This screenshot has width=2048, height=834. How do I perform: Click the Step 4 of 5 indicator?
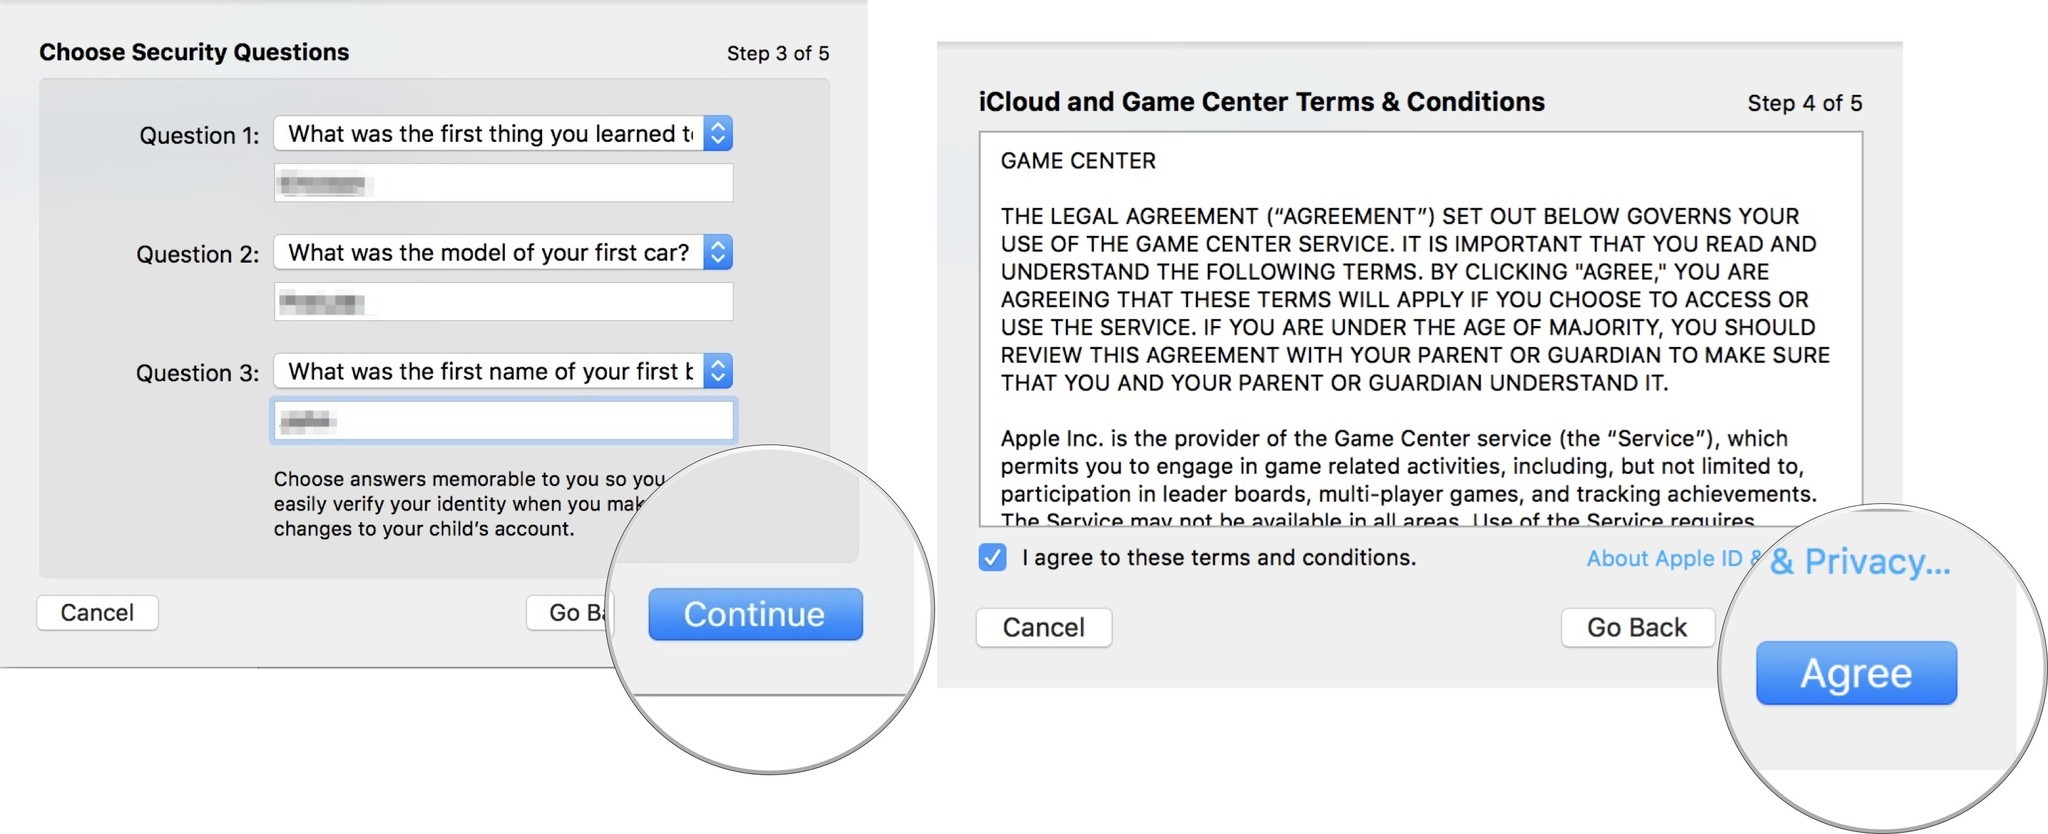1804,104
